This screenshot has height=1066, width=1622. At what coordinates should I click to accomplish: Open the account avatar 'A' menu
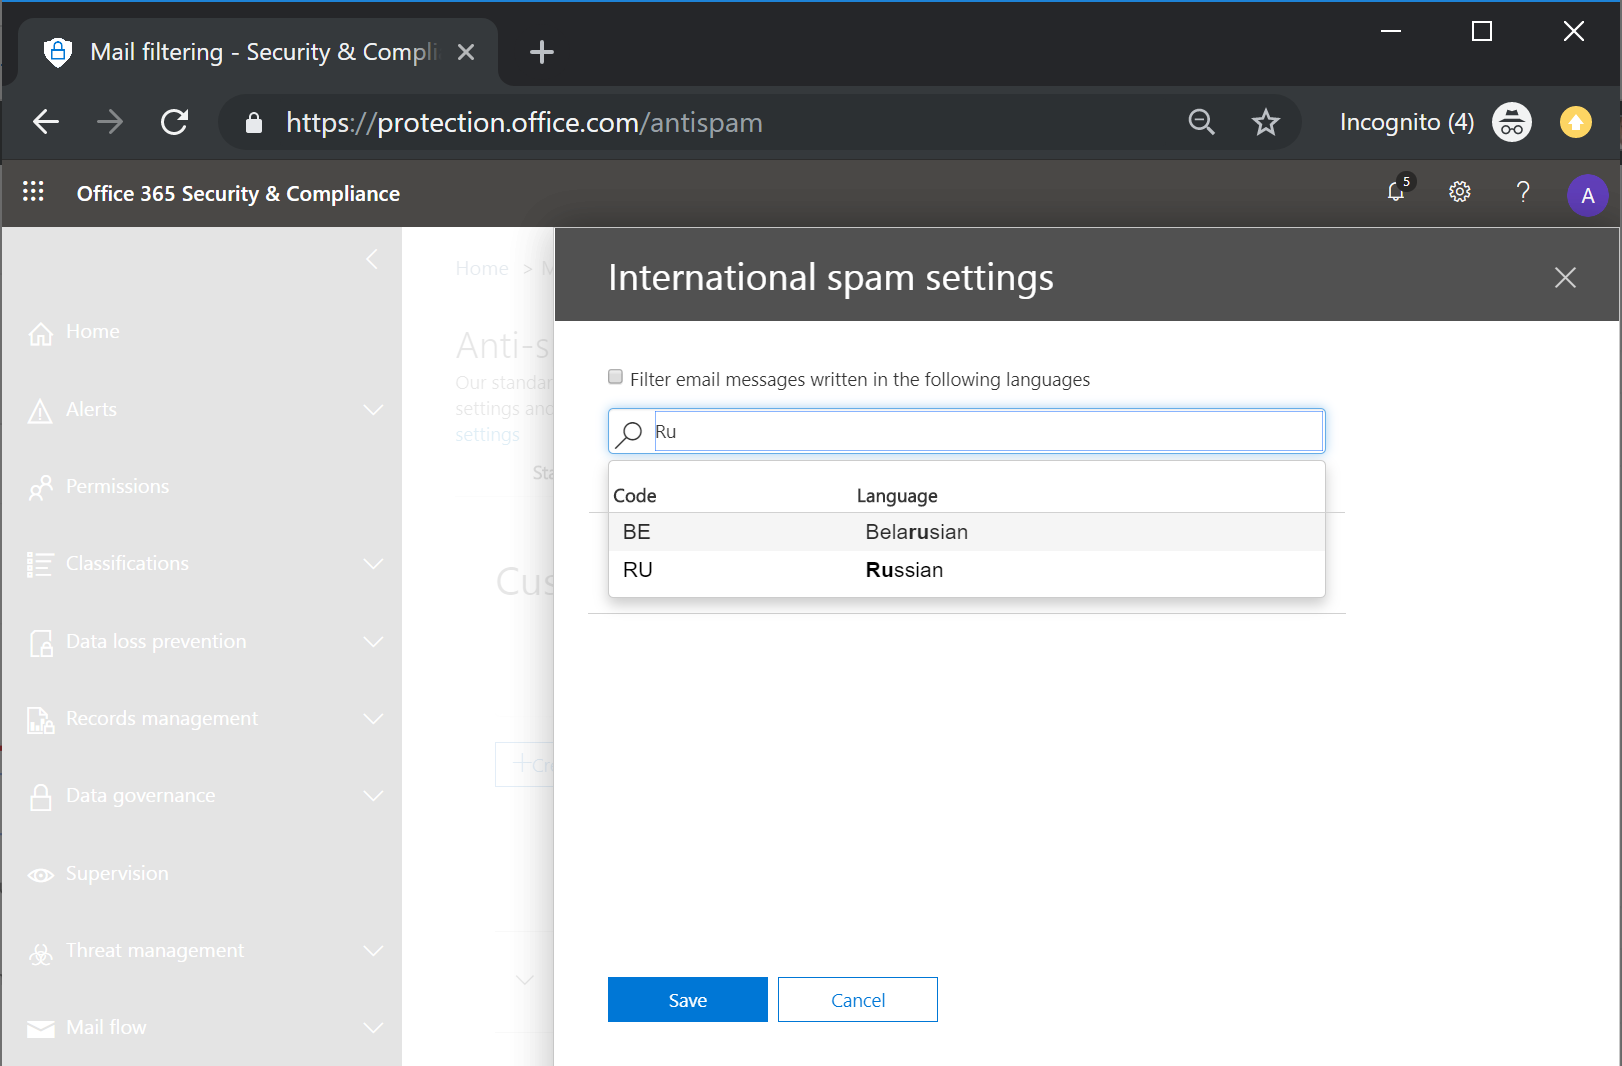click(1587, 195)
